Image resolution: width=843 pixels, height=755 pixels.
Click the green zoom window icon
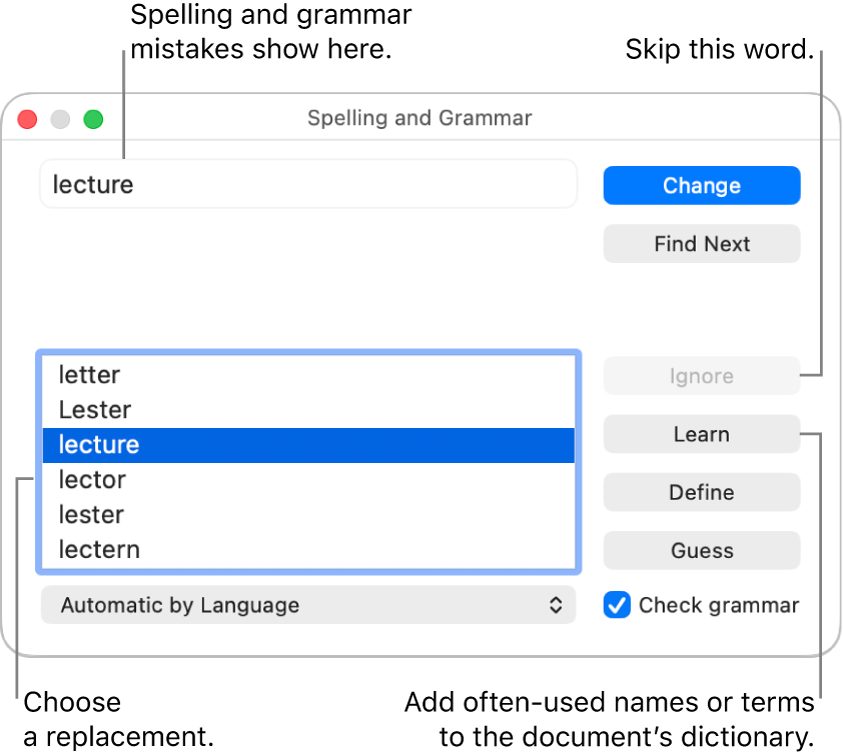click(x=92, y=118)
